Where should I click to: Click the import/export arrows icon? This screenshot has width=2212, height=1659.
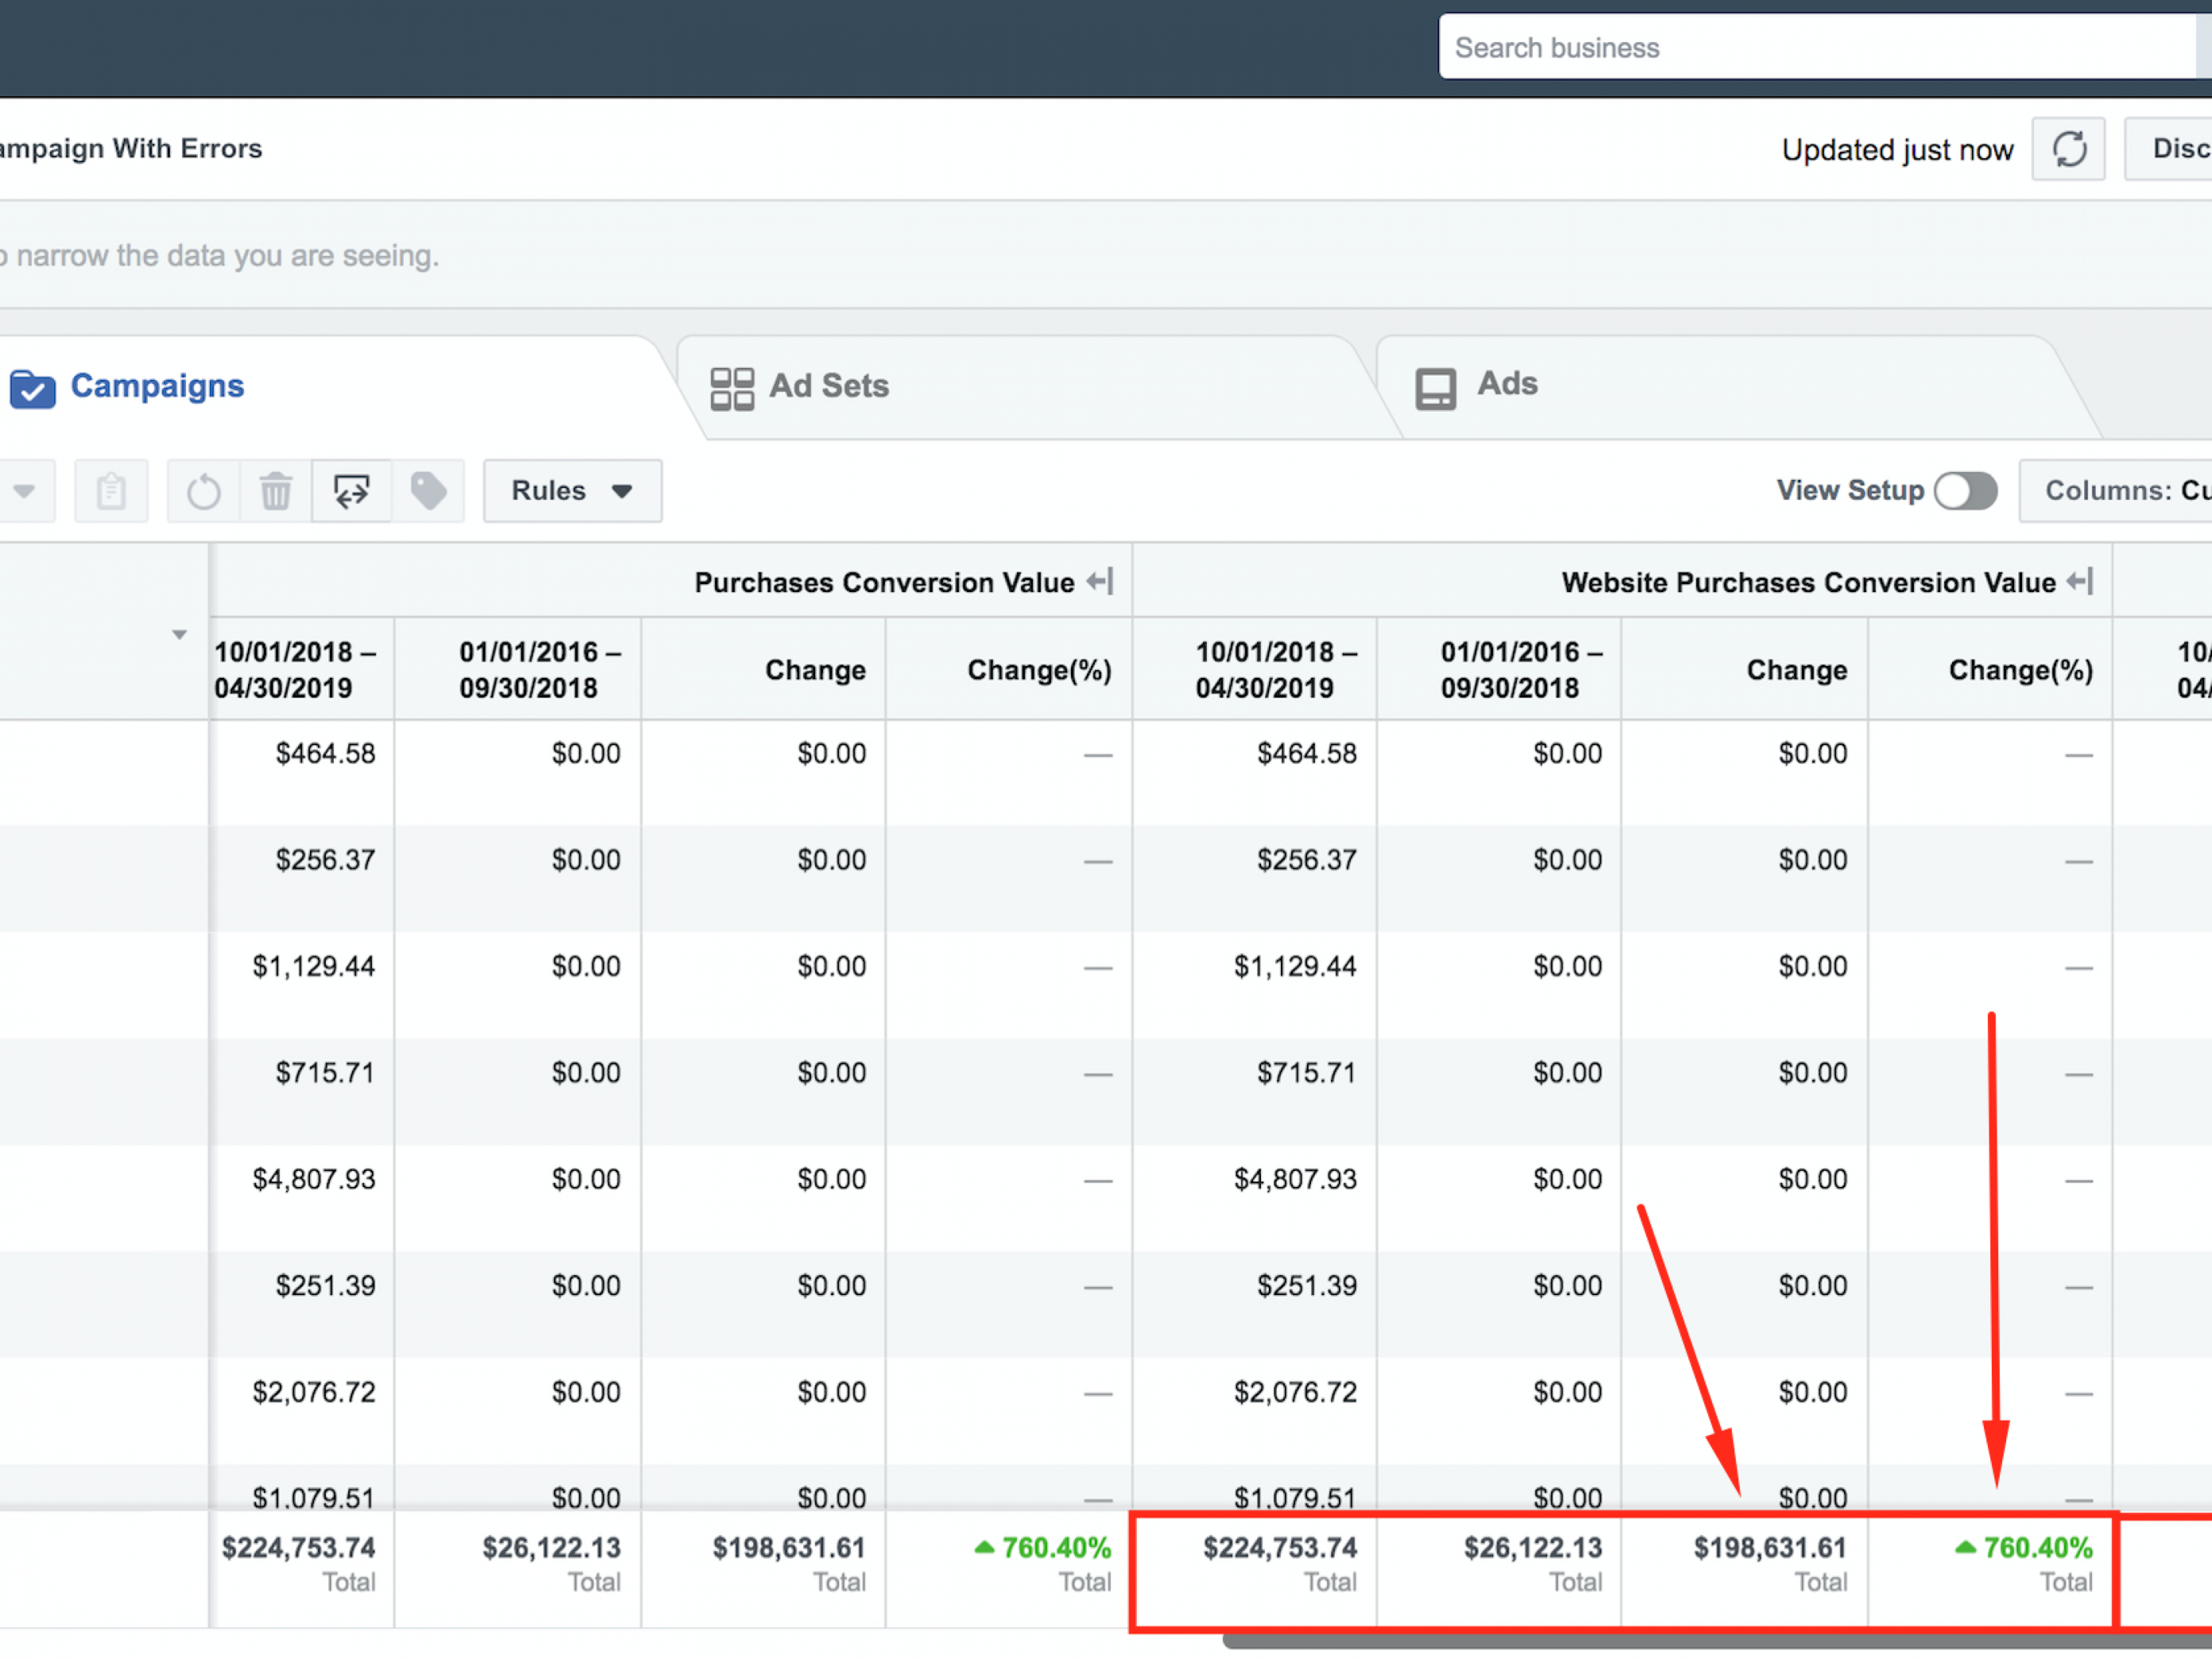[x=351, y=491]
